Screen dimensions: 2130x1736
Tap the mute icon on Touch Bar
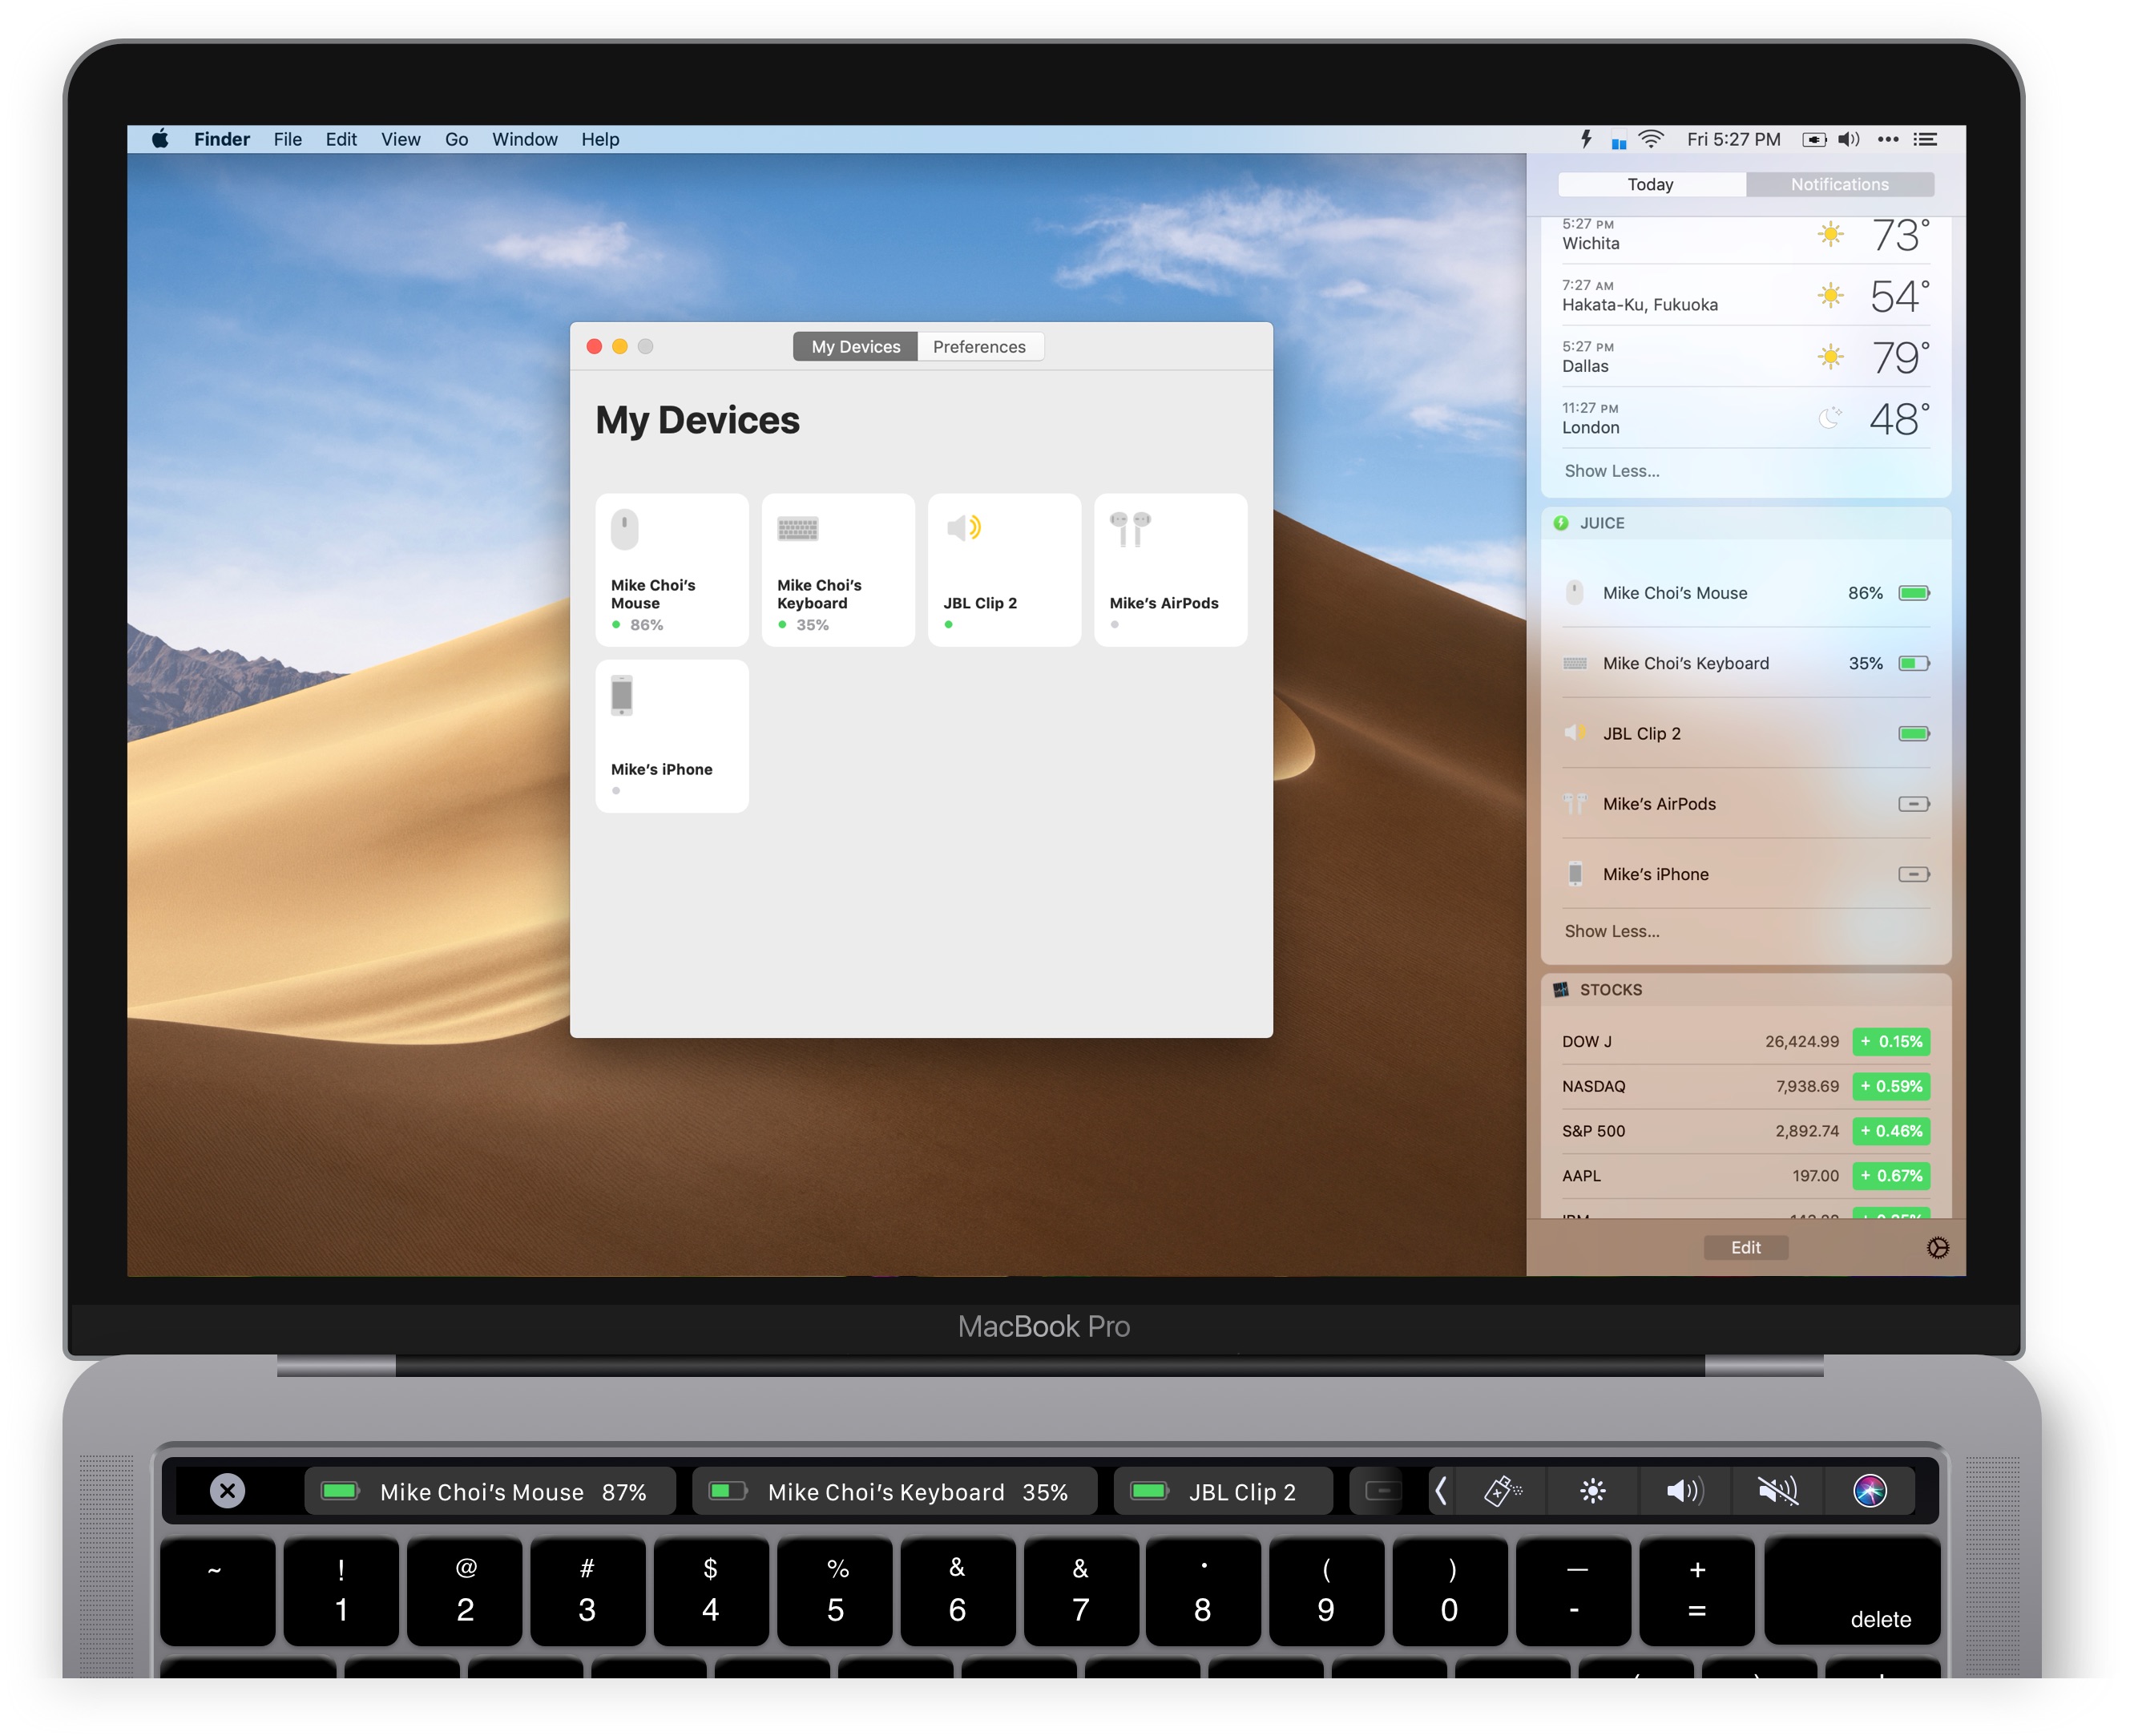[x=1778, y=1491]
